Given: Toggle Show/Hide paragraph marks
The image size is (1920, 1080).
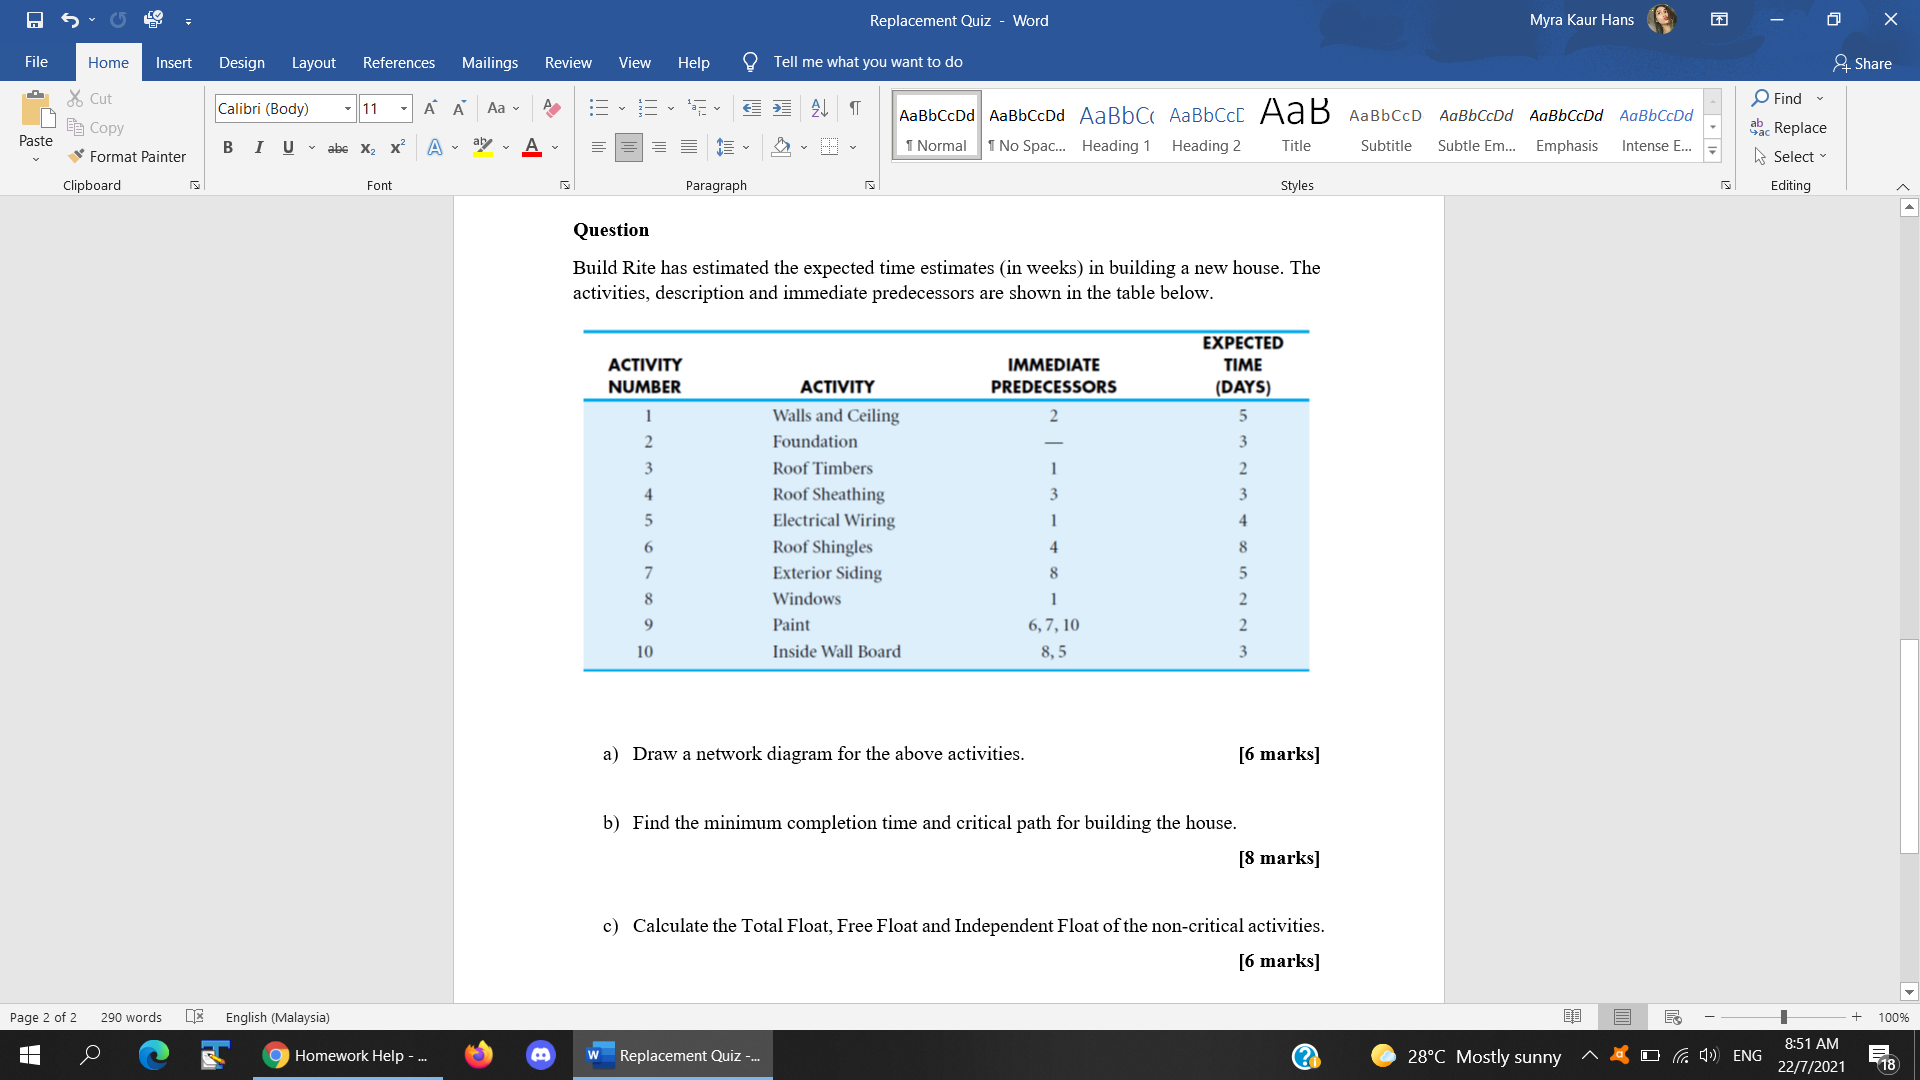Looking at the screenshot, I should 855,108.
